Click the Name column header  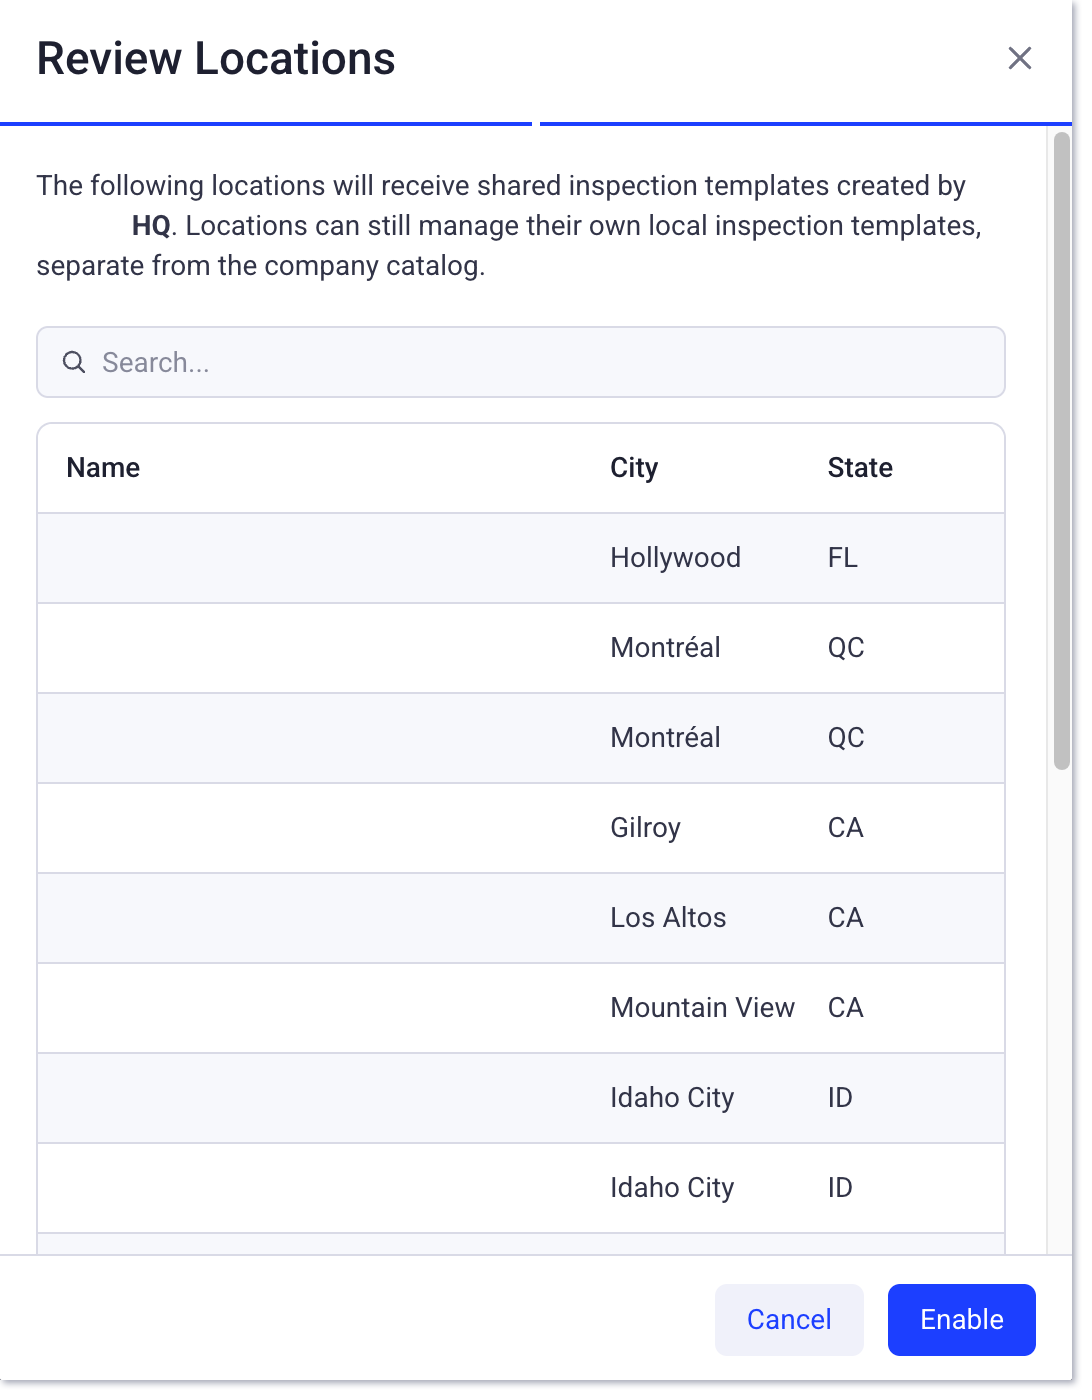pos(103,468)
